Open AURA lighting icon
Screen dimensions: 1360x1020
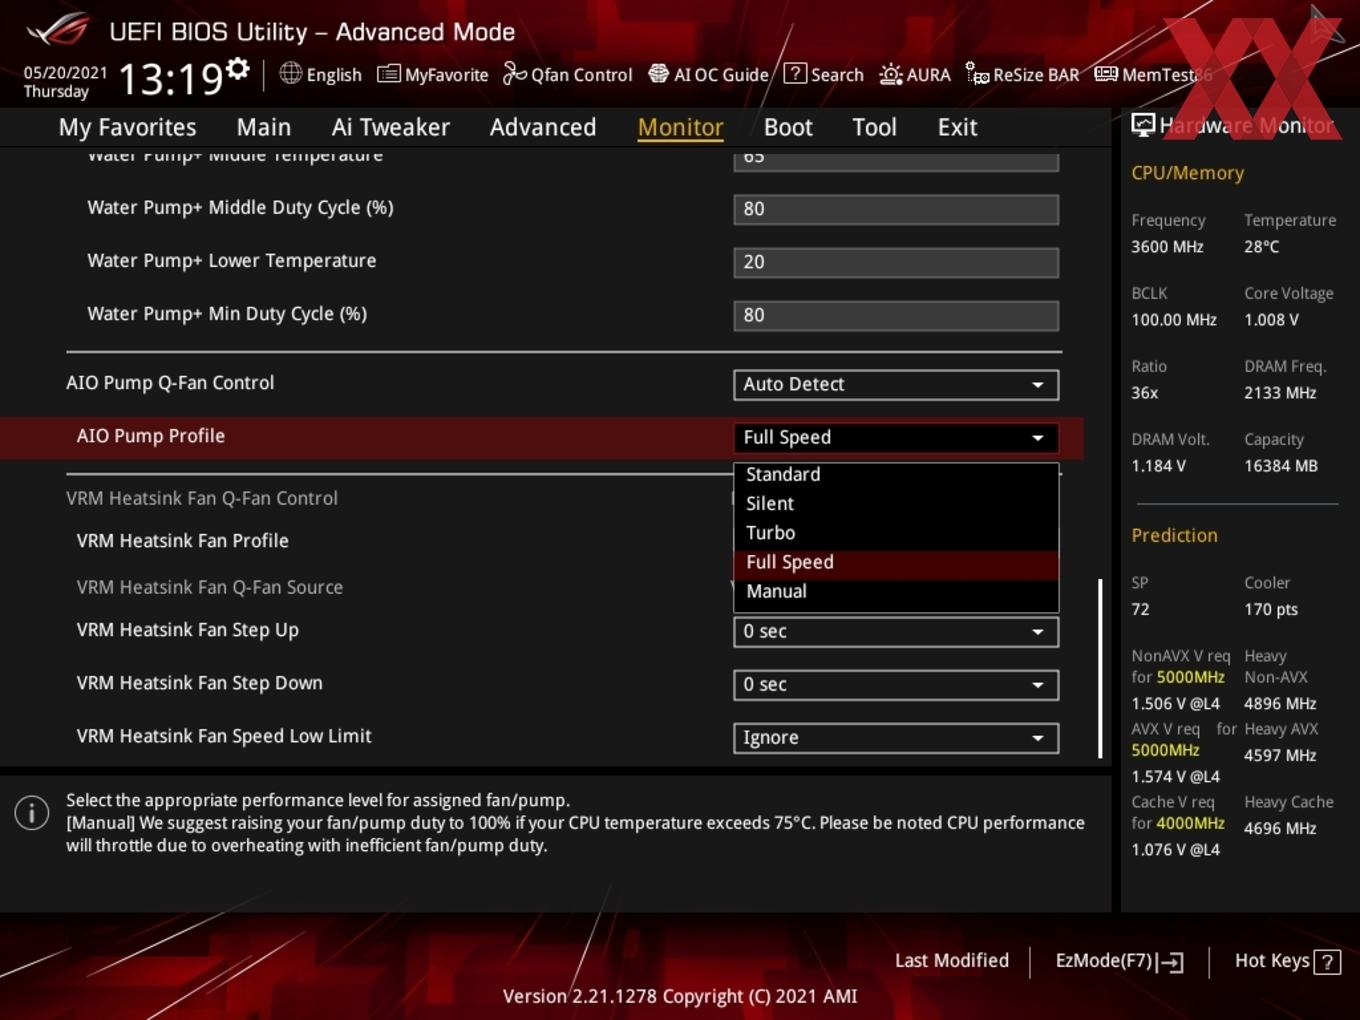(890, 74)
